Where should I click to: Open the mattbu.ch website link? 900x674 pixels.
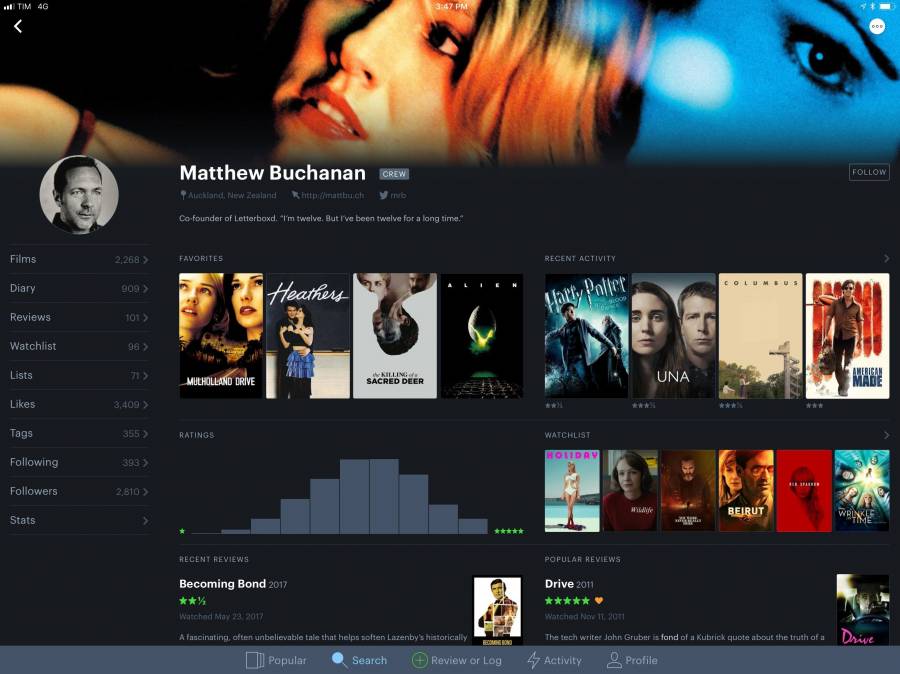(x=332, y=196)
